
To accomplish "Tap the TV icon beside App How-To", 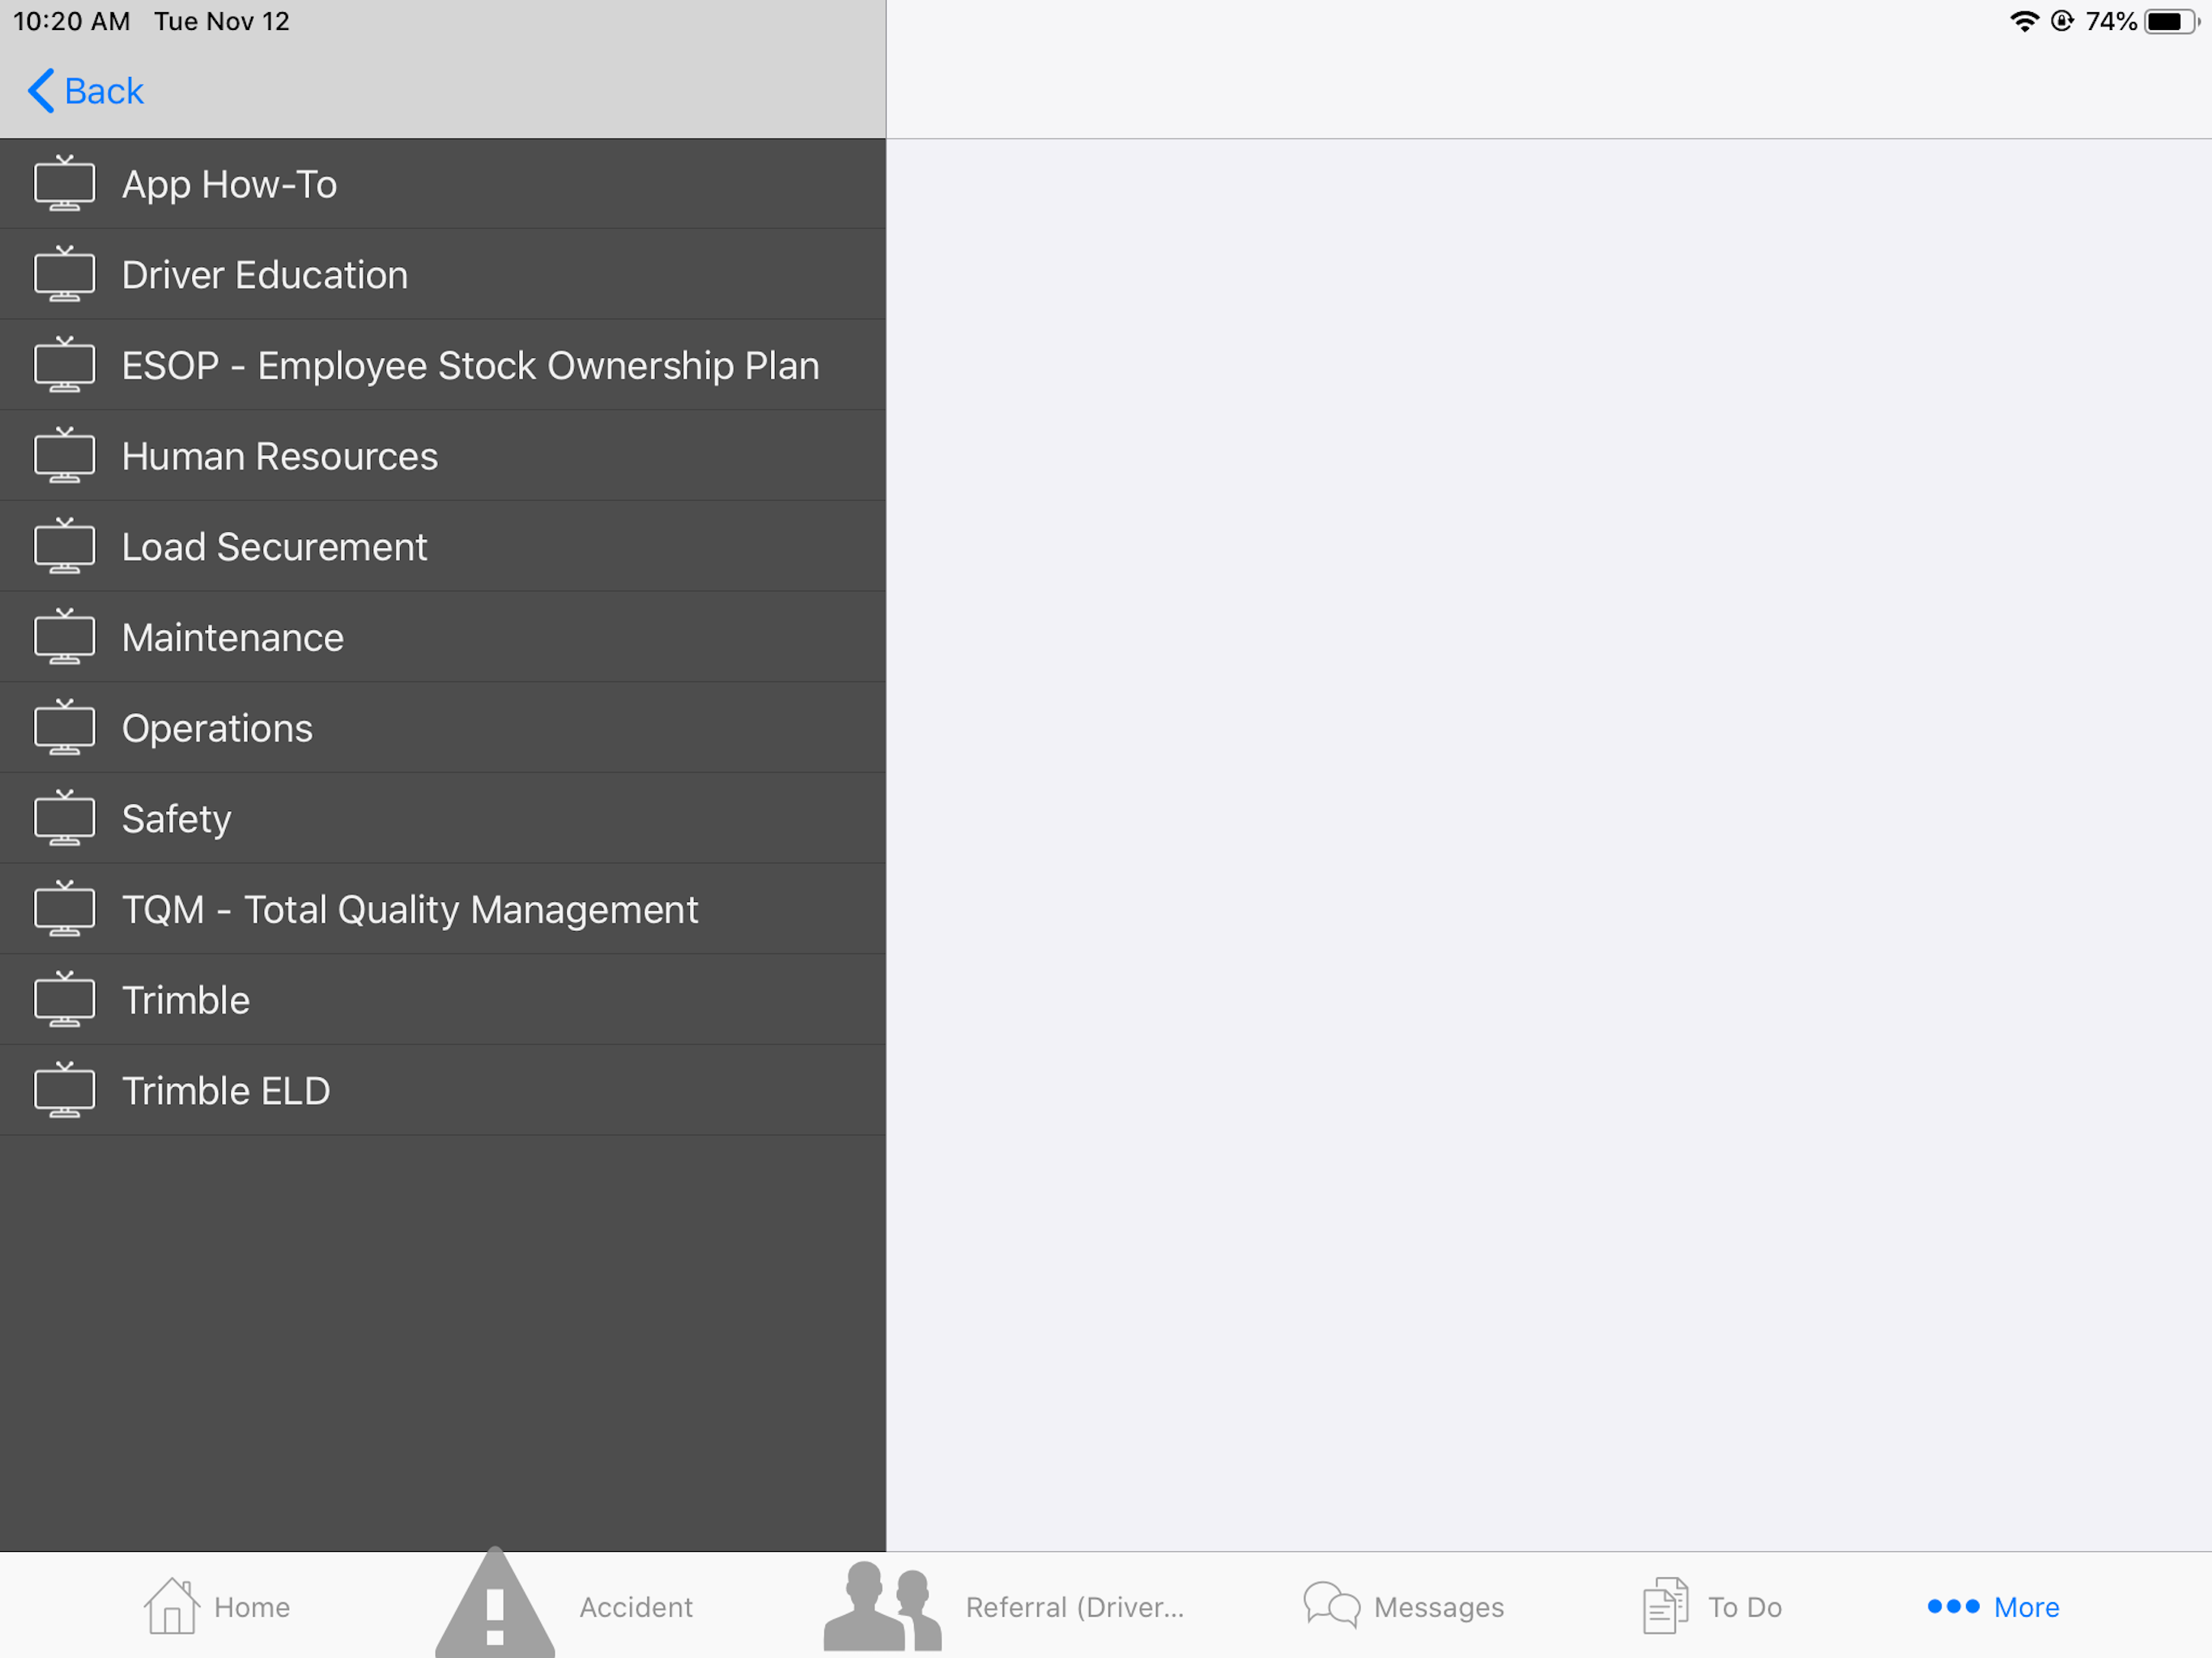I will coord(64,184).
